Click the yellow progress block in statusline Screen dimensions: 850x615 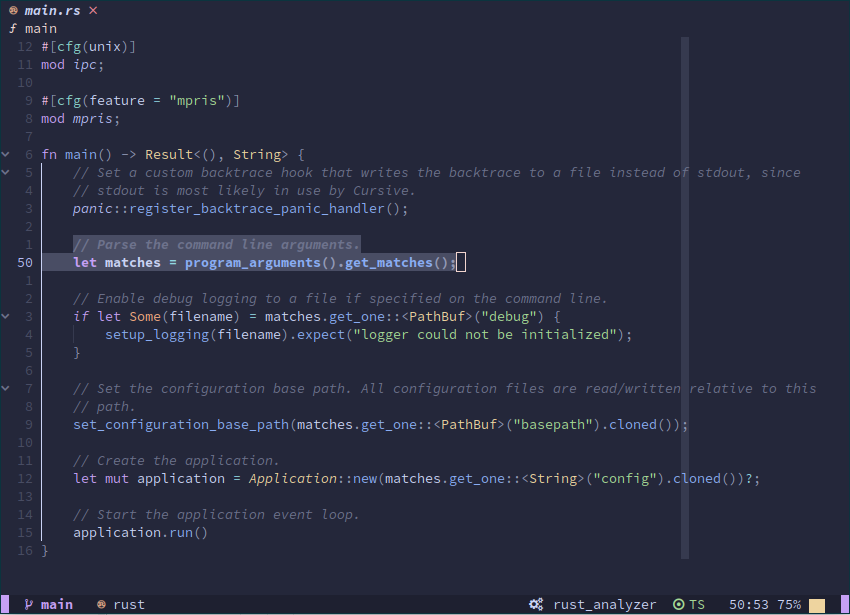point(817,605)
